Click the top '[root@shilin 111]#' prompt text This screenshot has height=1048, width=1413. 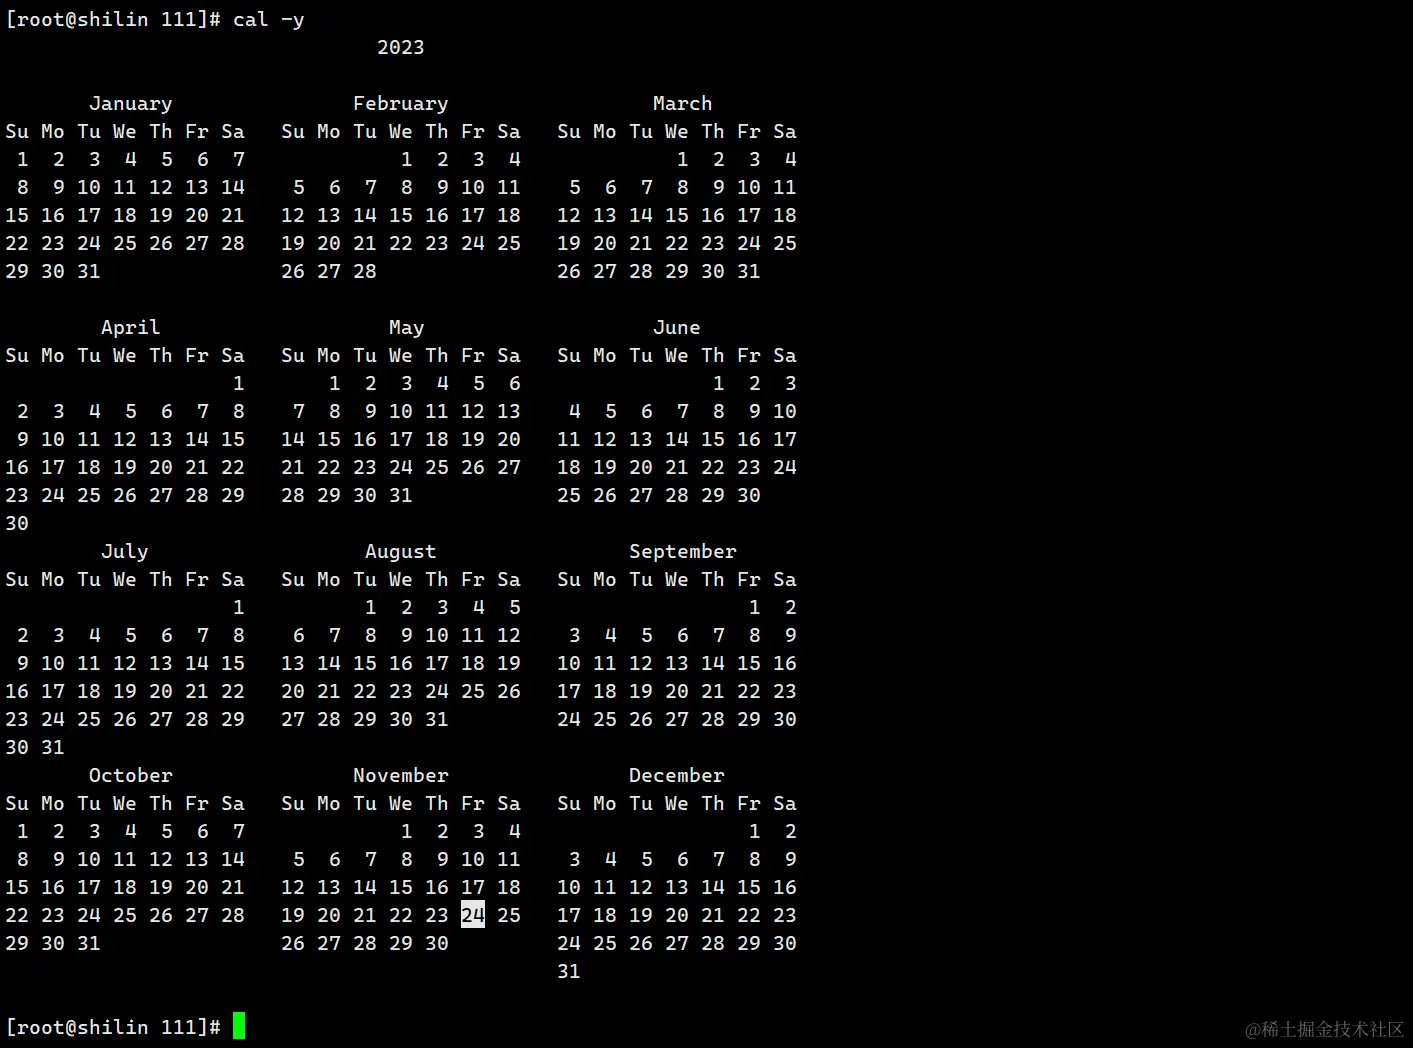[x=113, y=20]
